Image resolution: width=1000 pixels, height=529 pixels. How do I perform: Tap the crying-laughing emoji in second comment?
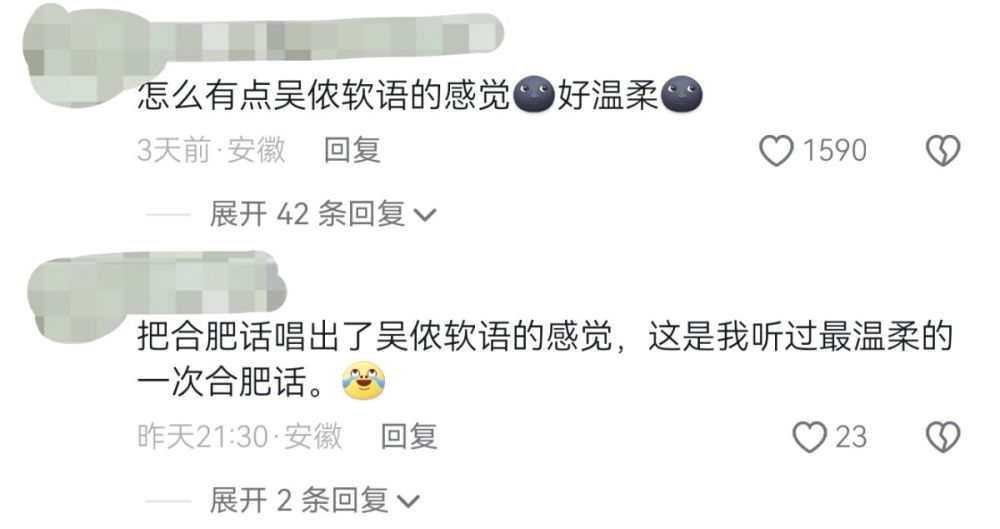click(364, 380)
